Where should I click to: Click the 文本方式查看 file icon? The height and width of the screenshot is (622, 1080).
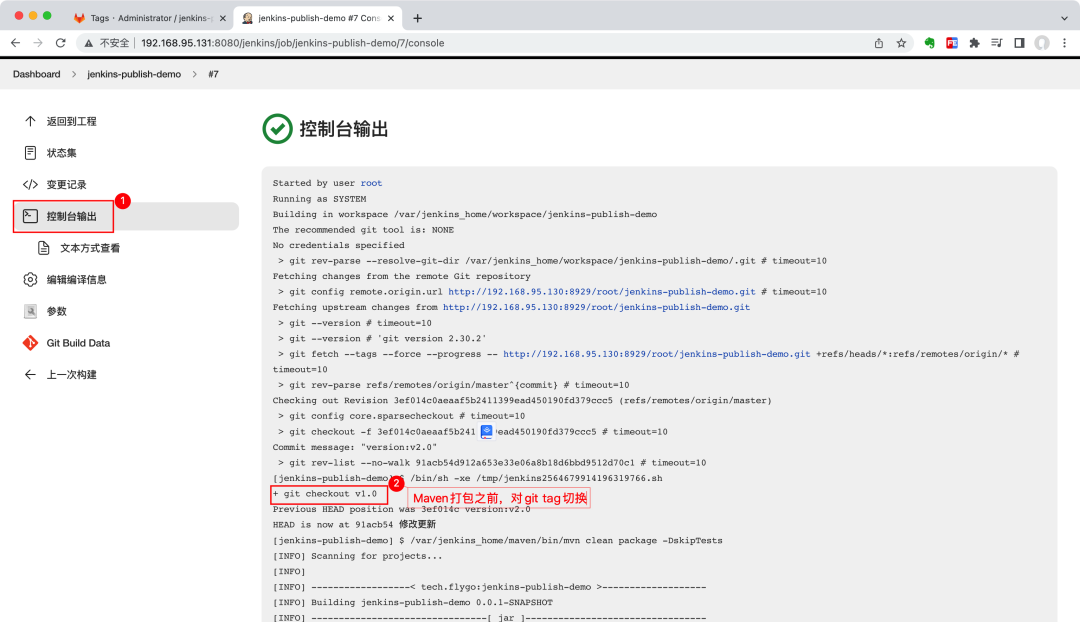tap(43, 248)
